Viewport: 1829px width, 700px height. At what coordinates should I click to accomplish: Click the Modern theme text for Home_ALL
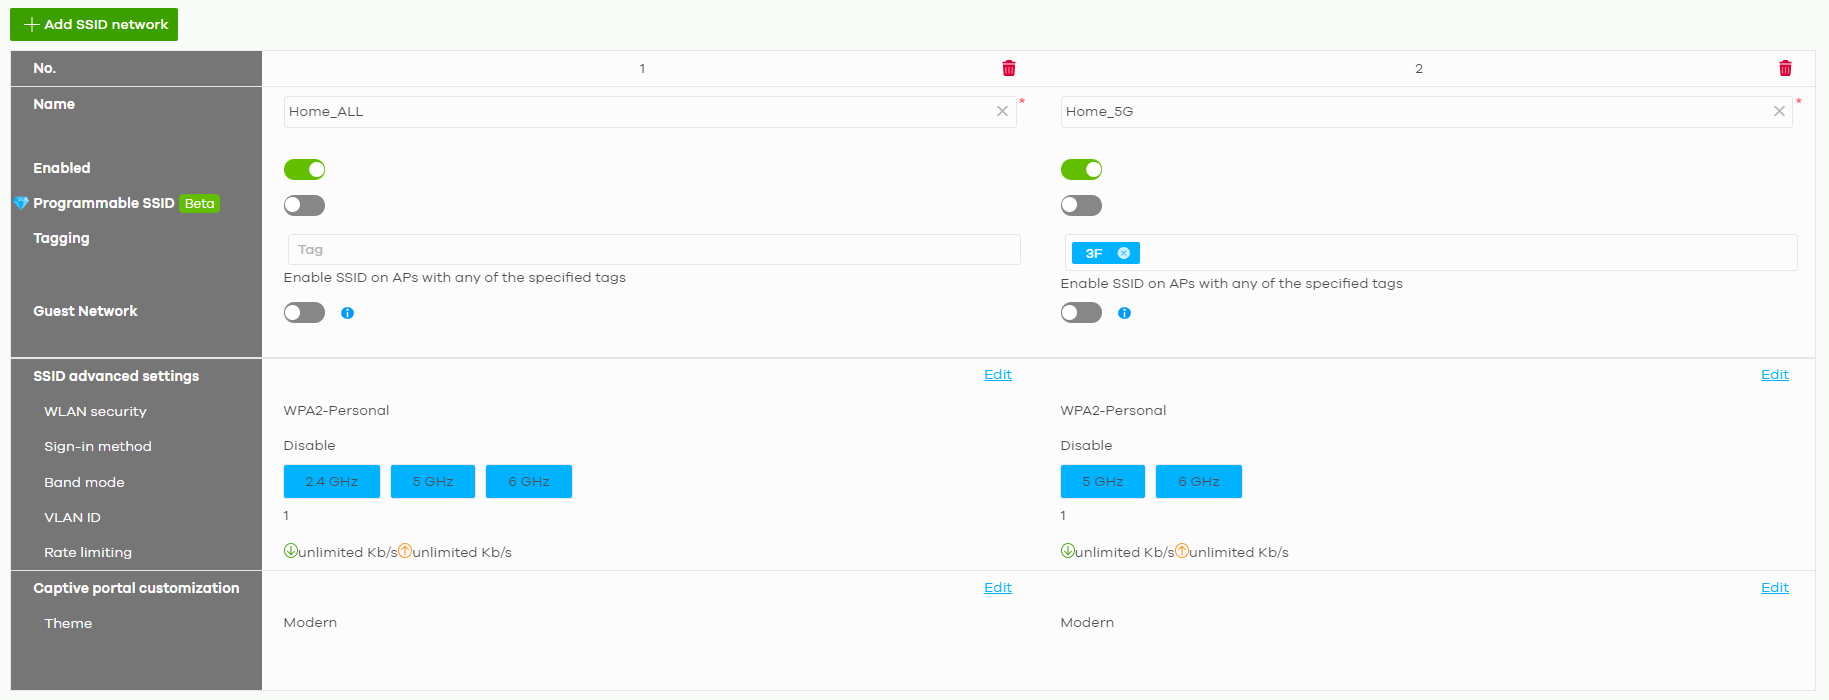point(310,622)
